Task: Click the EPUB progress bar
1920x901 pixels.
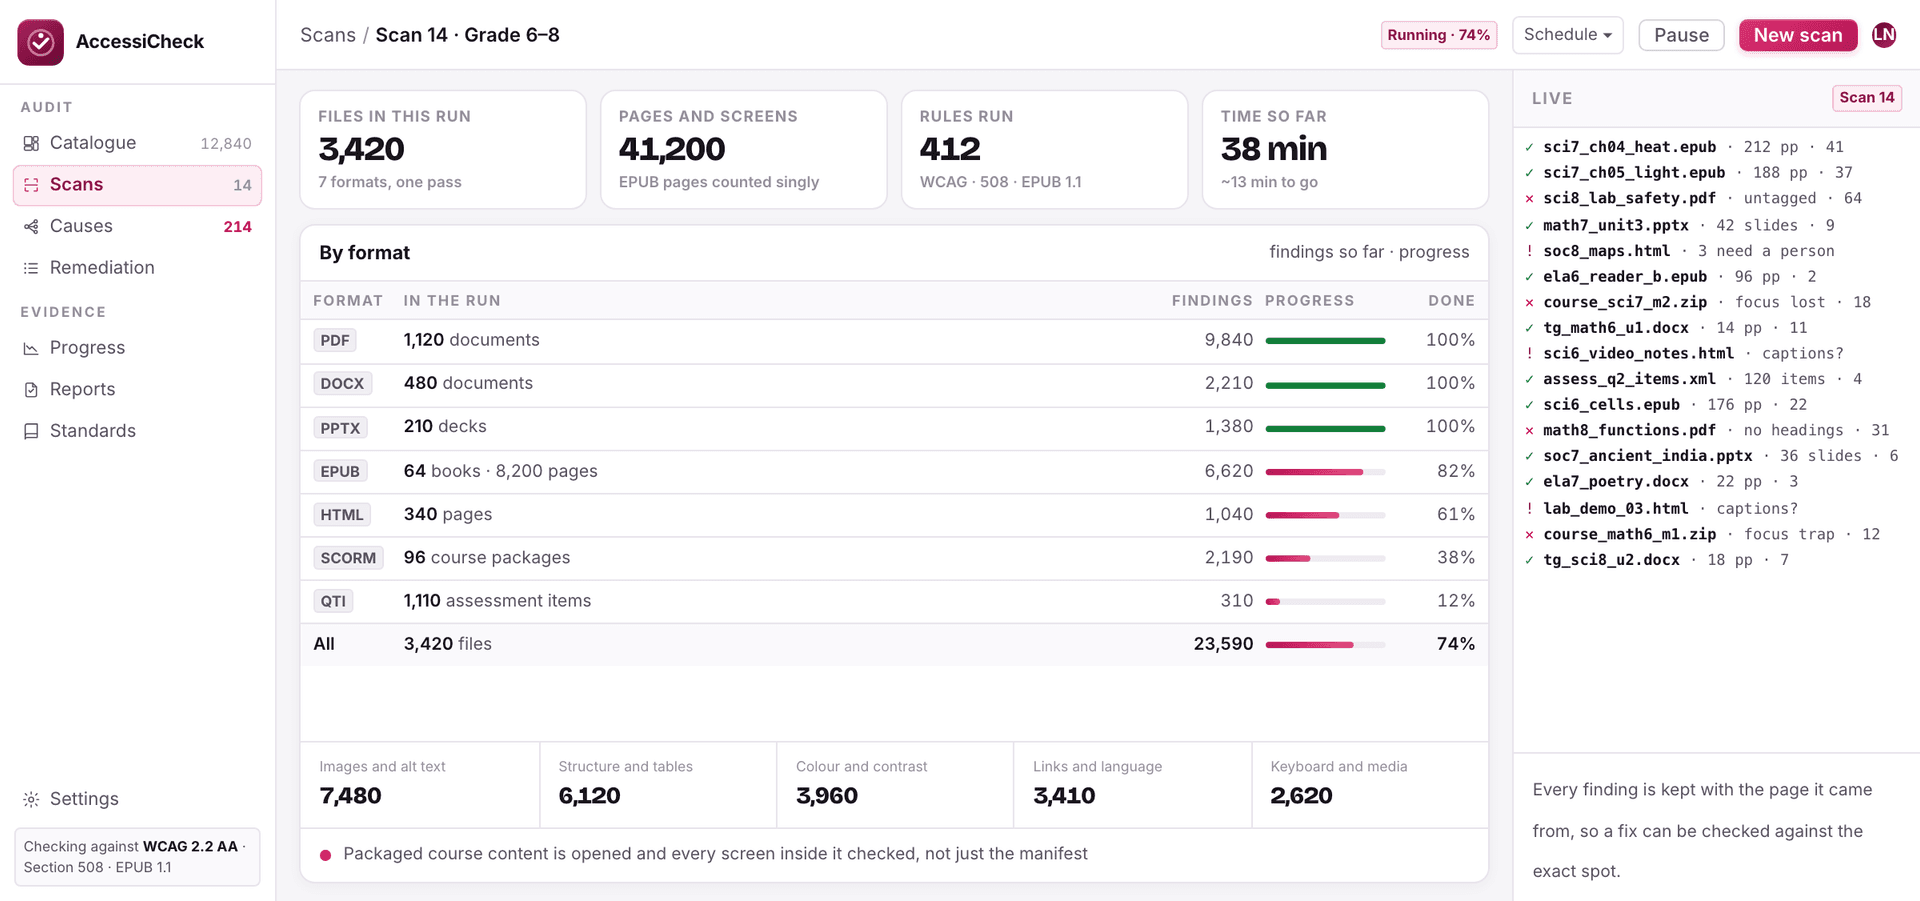Action: pos(1325,471)
